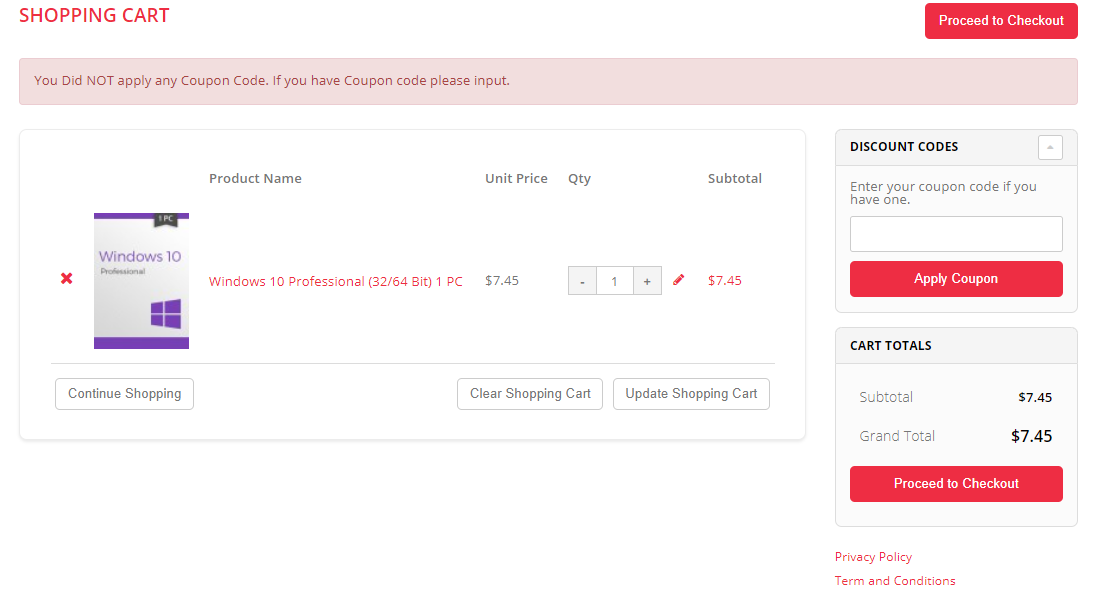Increase quantity with the plus button
Screen dimensions: 1097x590
coord(647,281)
